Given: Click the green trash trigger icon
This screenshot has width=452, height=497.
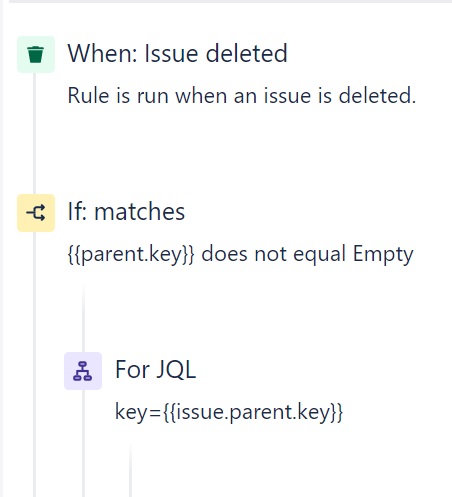Looking at the screenshot, I should coord(36,54).
